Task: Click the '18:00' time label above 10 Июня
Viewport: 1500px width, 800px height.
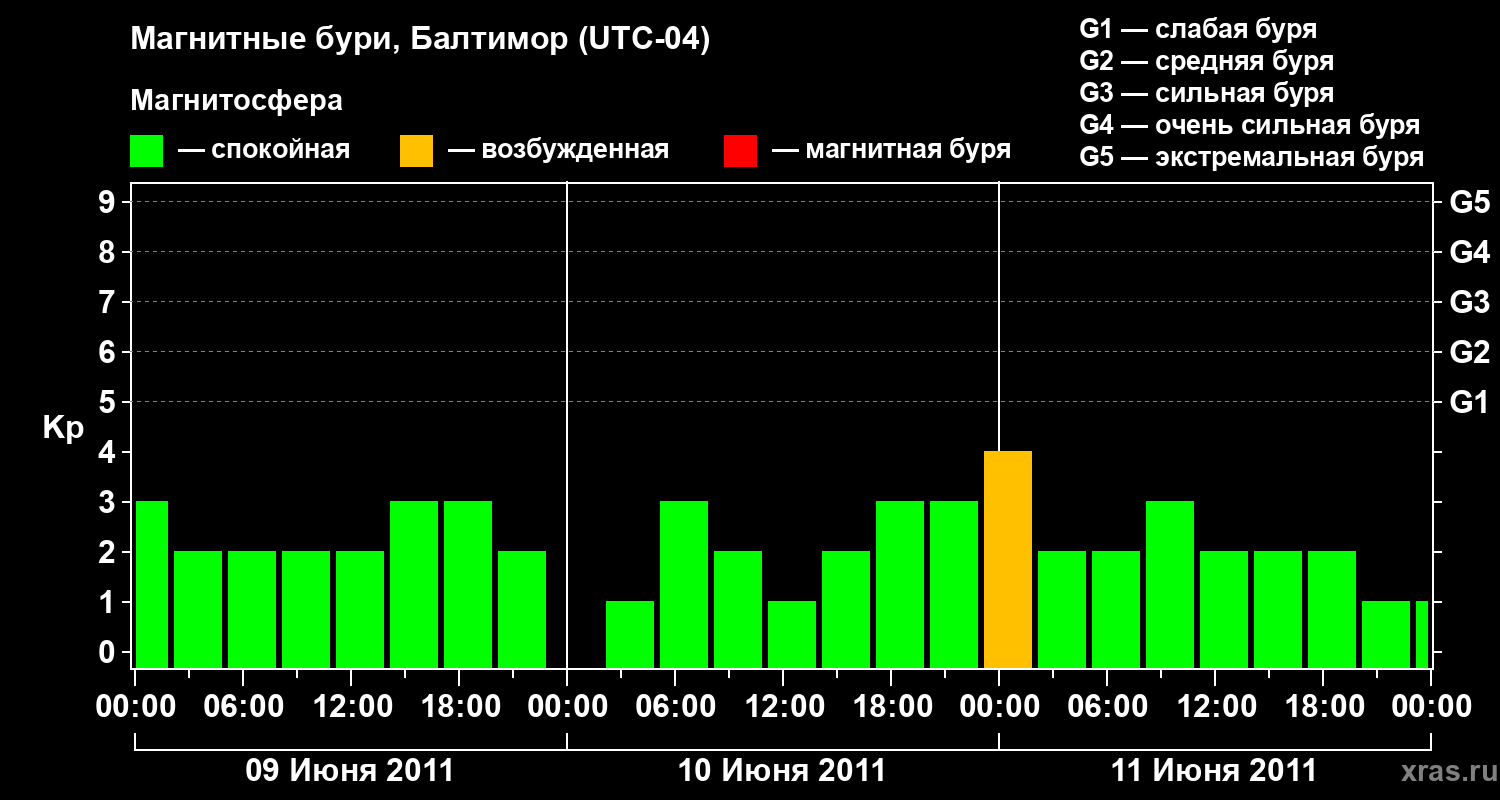Action: point(891,707)
